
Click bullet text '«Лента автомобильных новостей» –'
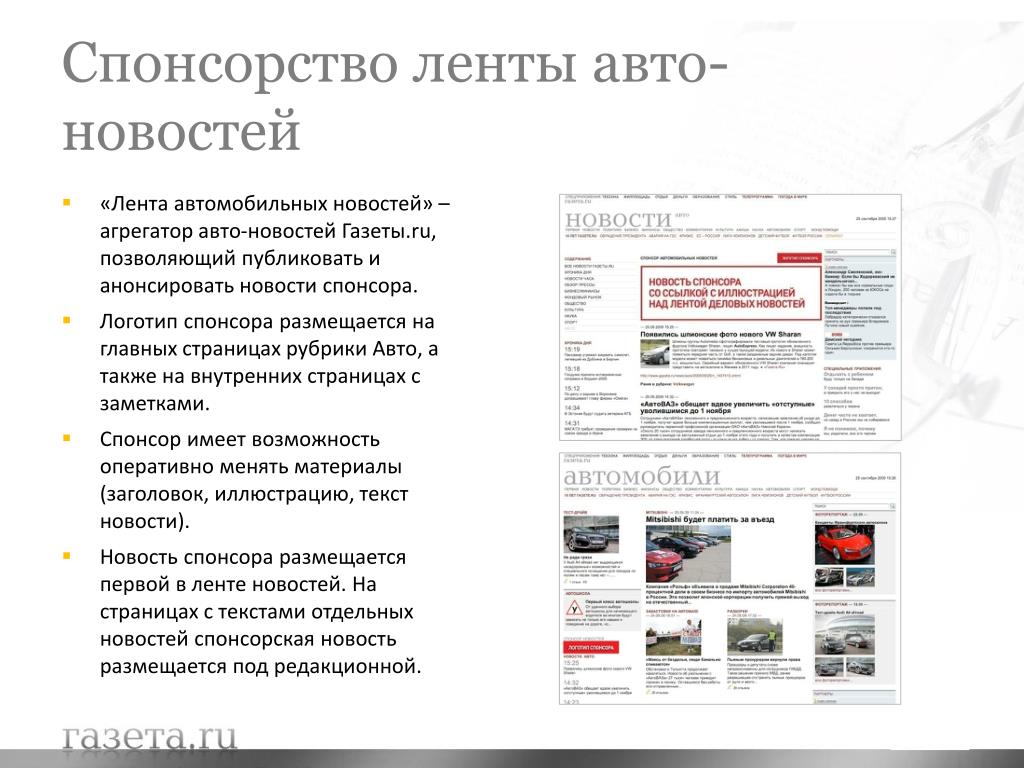[275, 204]
